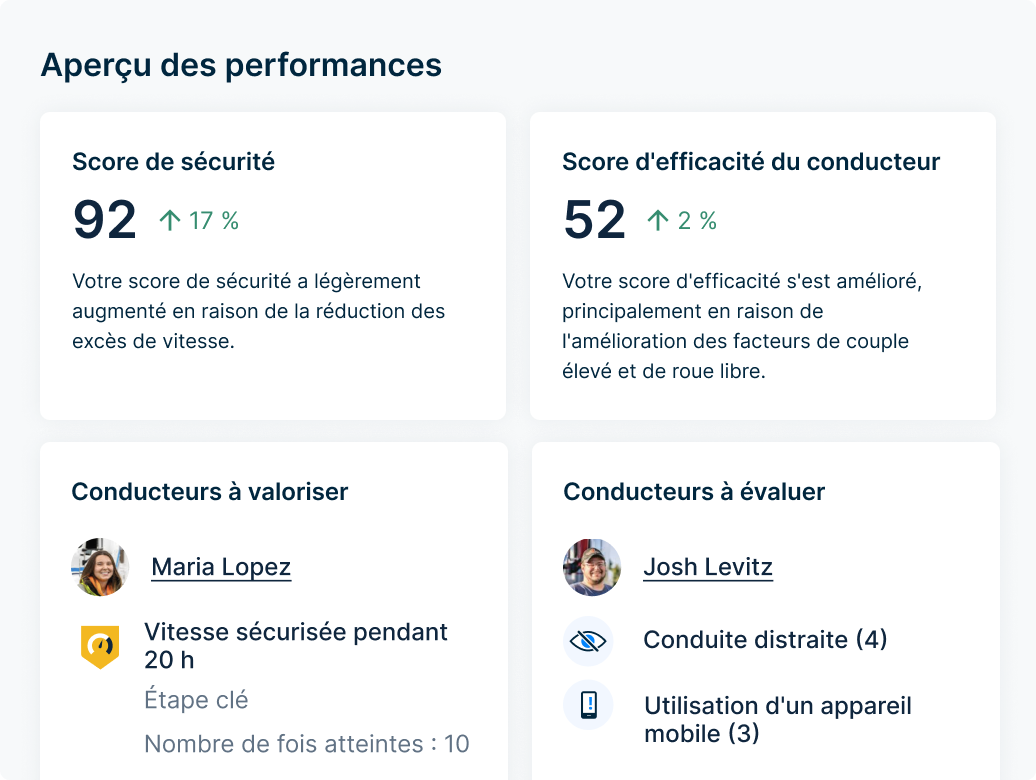
Task: Click the safe speed shield badge icon
Action: pos(100,645)
